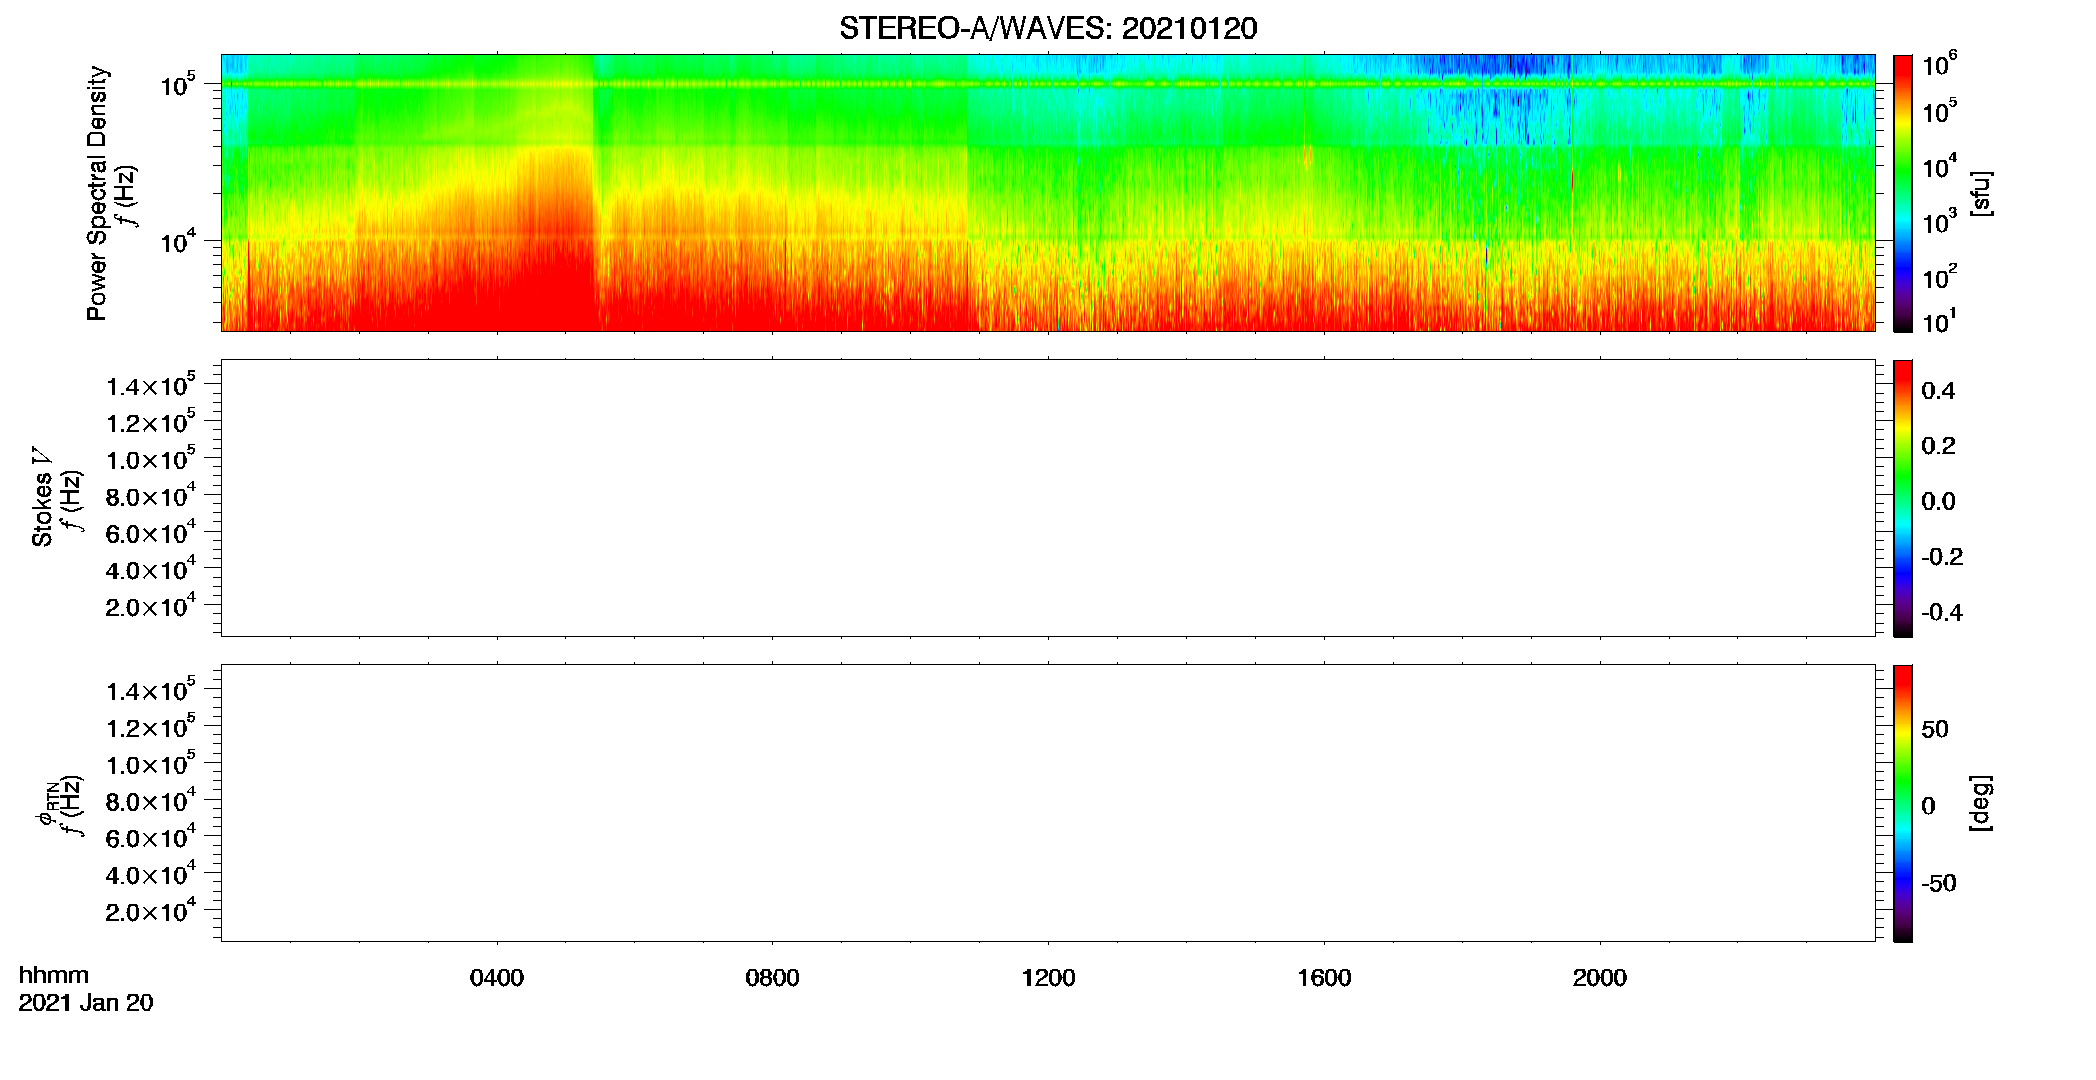Click the -50 label on degrees color bar
Viewport: 2096px width, 1080px height.
pyautogui.click(x=1939, y=883)
